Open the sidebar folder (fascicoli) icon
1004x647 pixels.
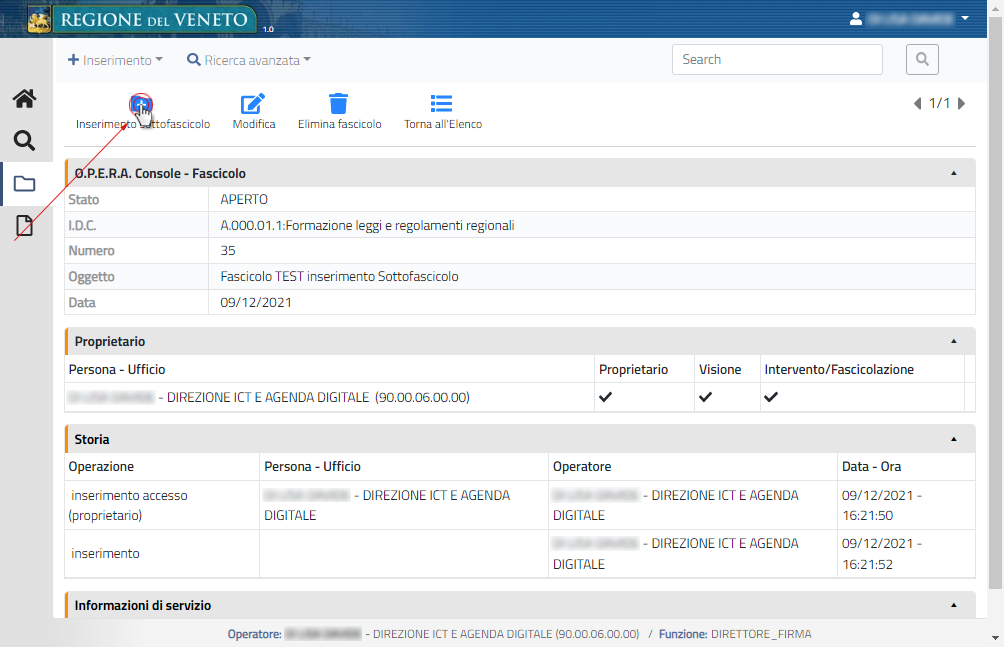point(24,184)
